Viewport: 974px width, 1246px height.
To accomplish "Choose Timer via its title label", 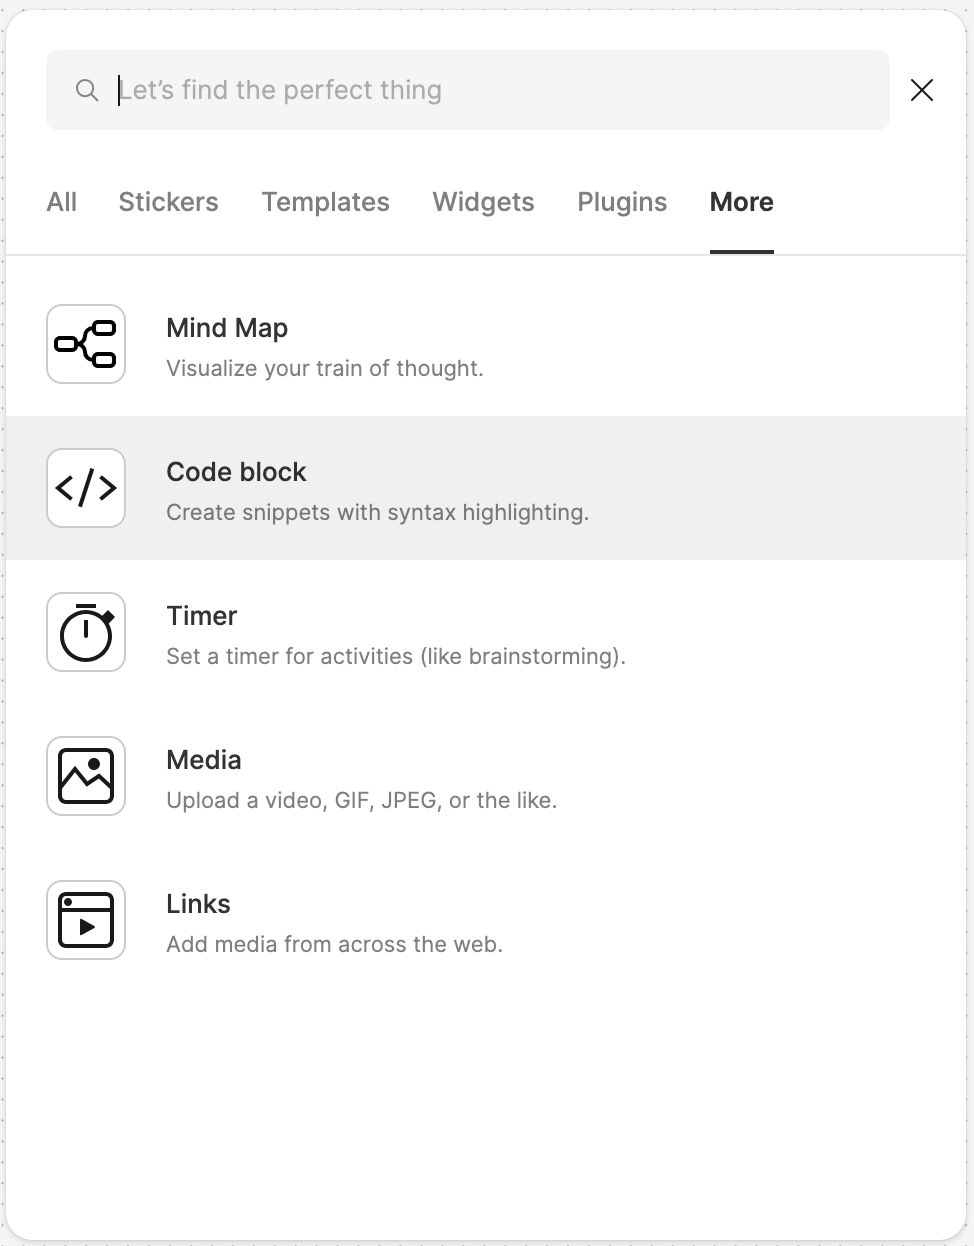I will tap(201, 616).
